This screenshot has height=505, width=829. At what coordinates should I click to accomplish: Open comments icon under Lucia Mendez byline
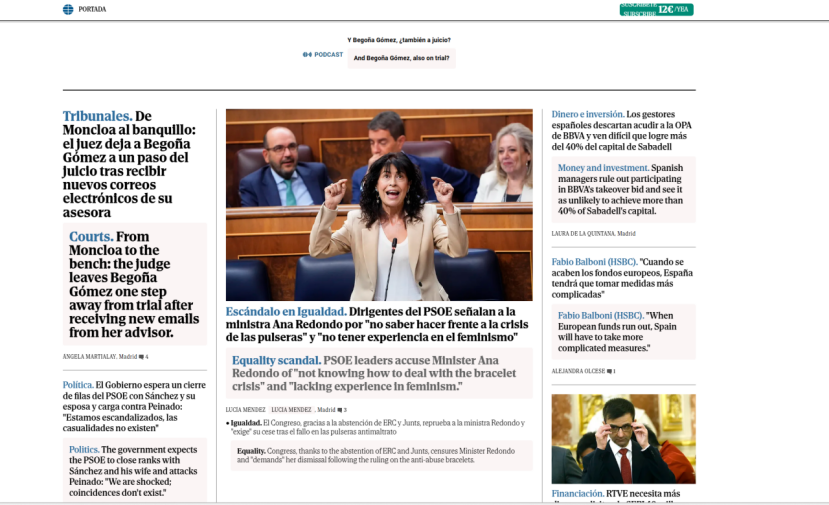[x=342, y=410]
